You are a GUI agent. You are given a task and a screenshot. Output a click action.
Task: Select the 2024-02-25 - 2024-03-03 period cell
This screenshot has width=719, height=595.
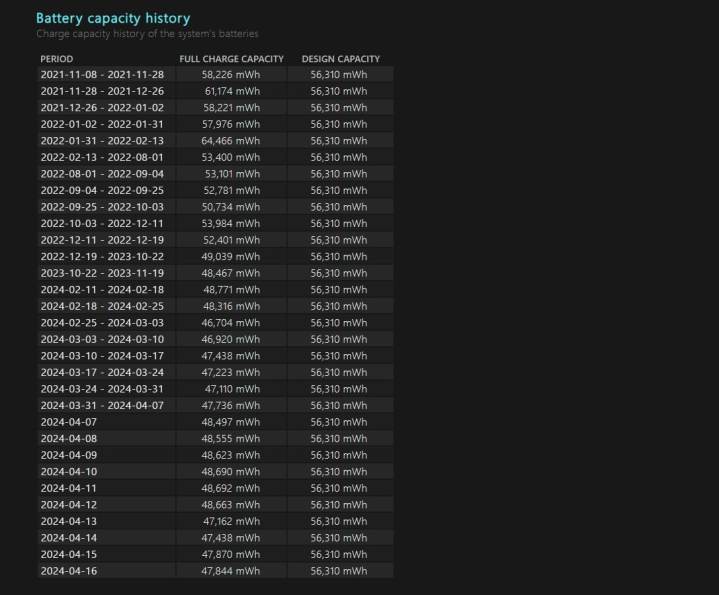(102, 322)
